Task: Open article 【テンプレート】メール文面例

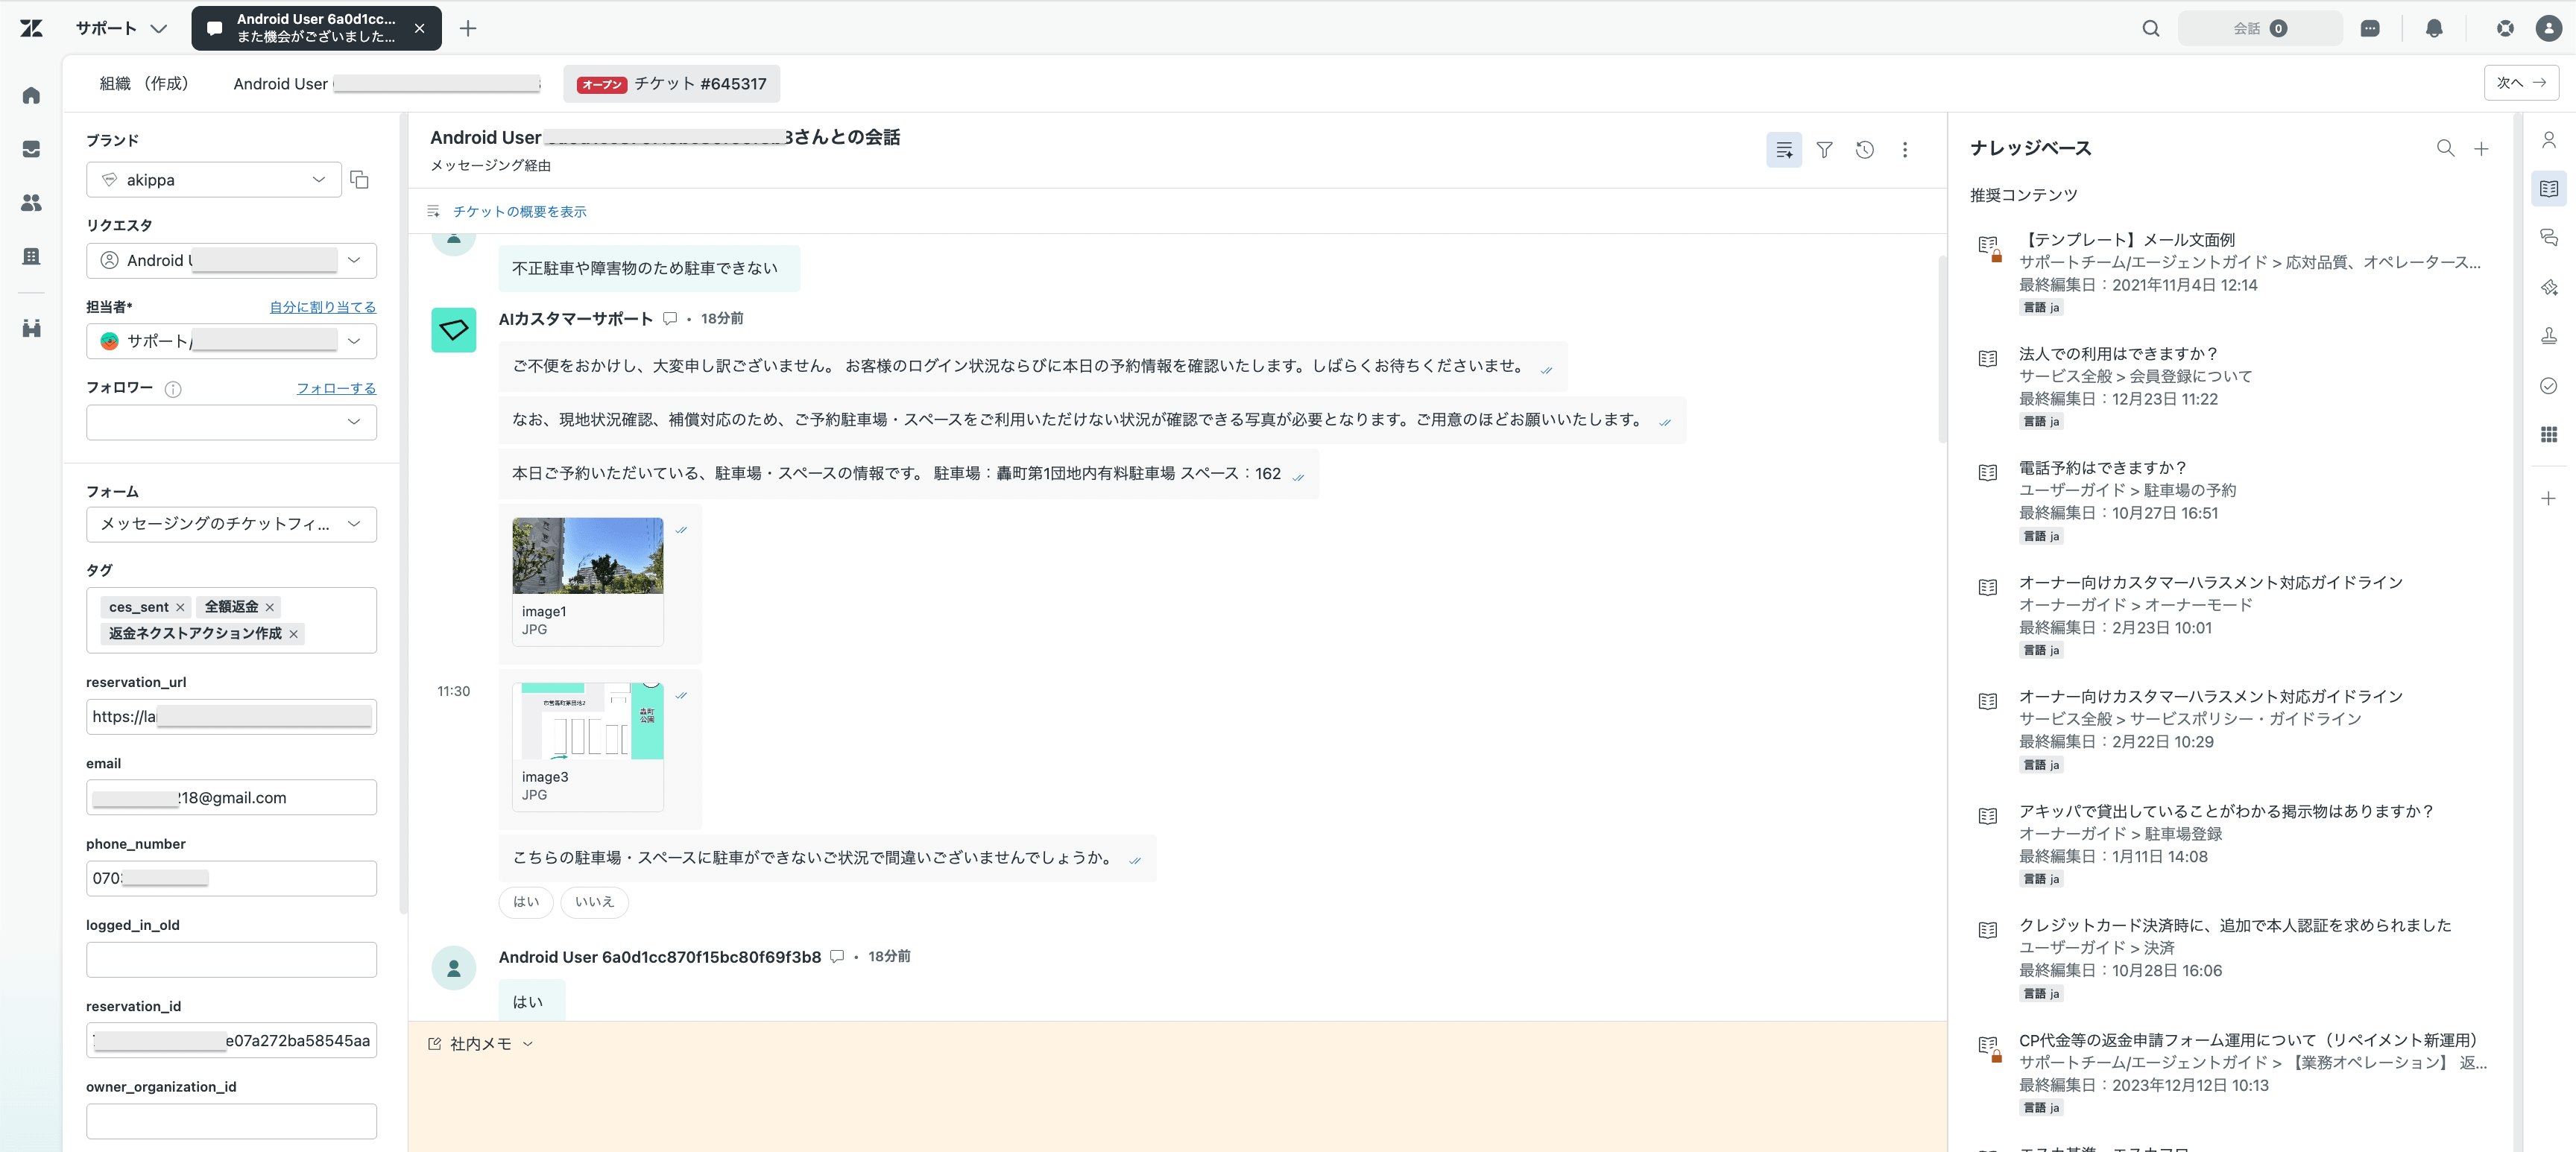Action: coord(2127,240)
